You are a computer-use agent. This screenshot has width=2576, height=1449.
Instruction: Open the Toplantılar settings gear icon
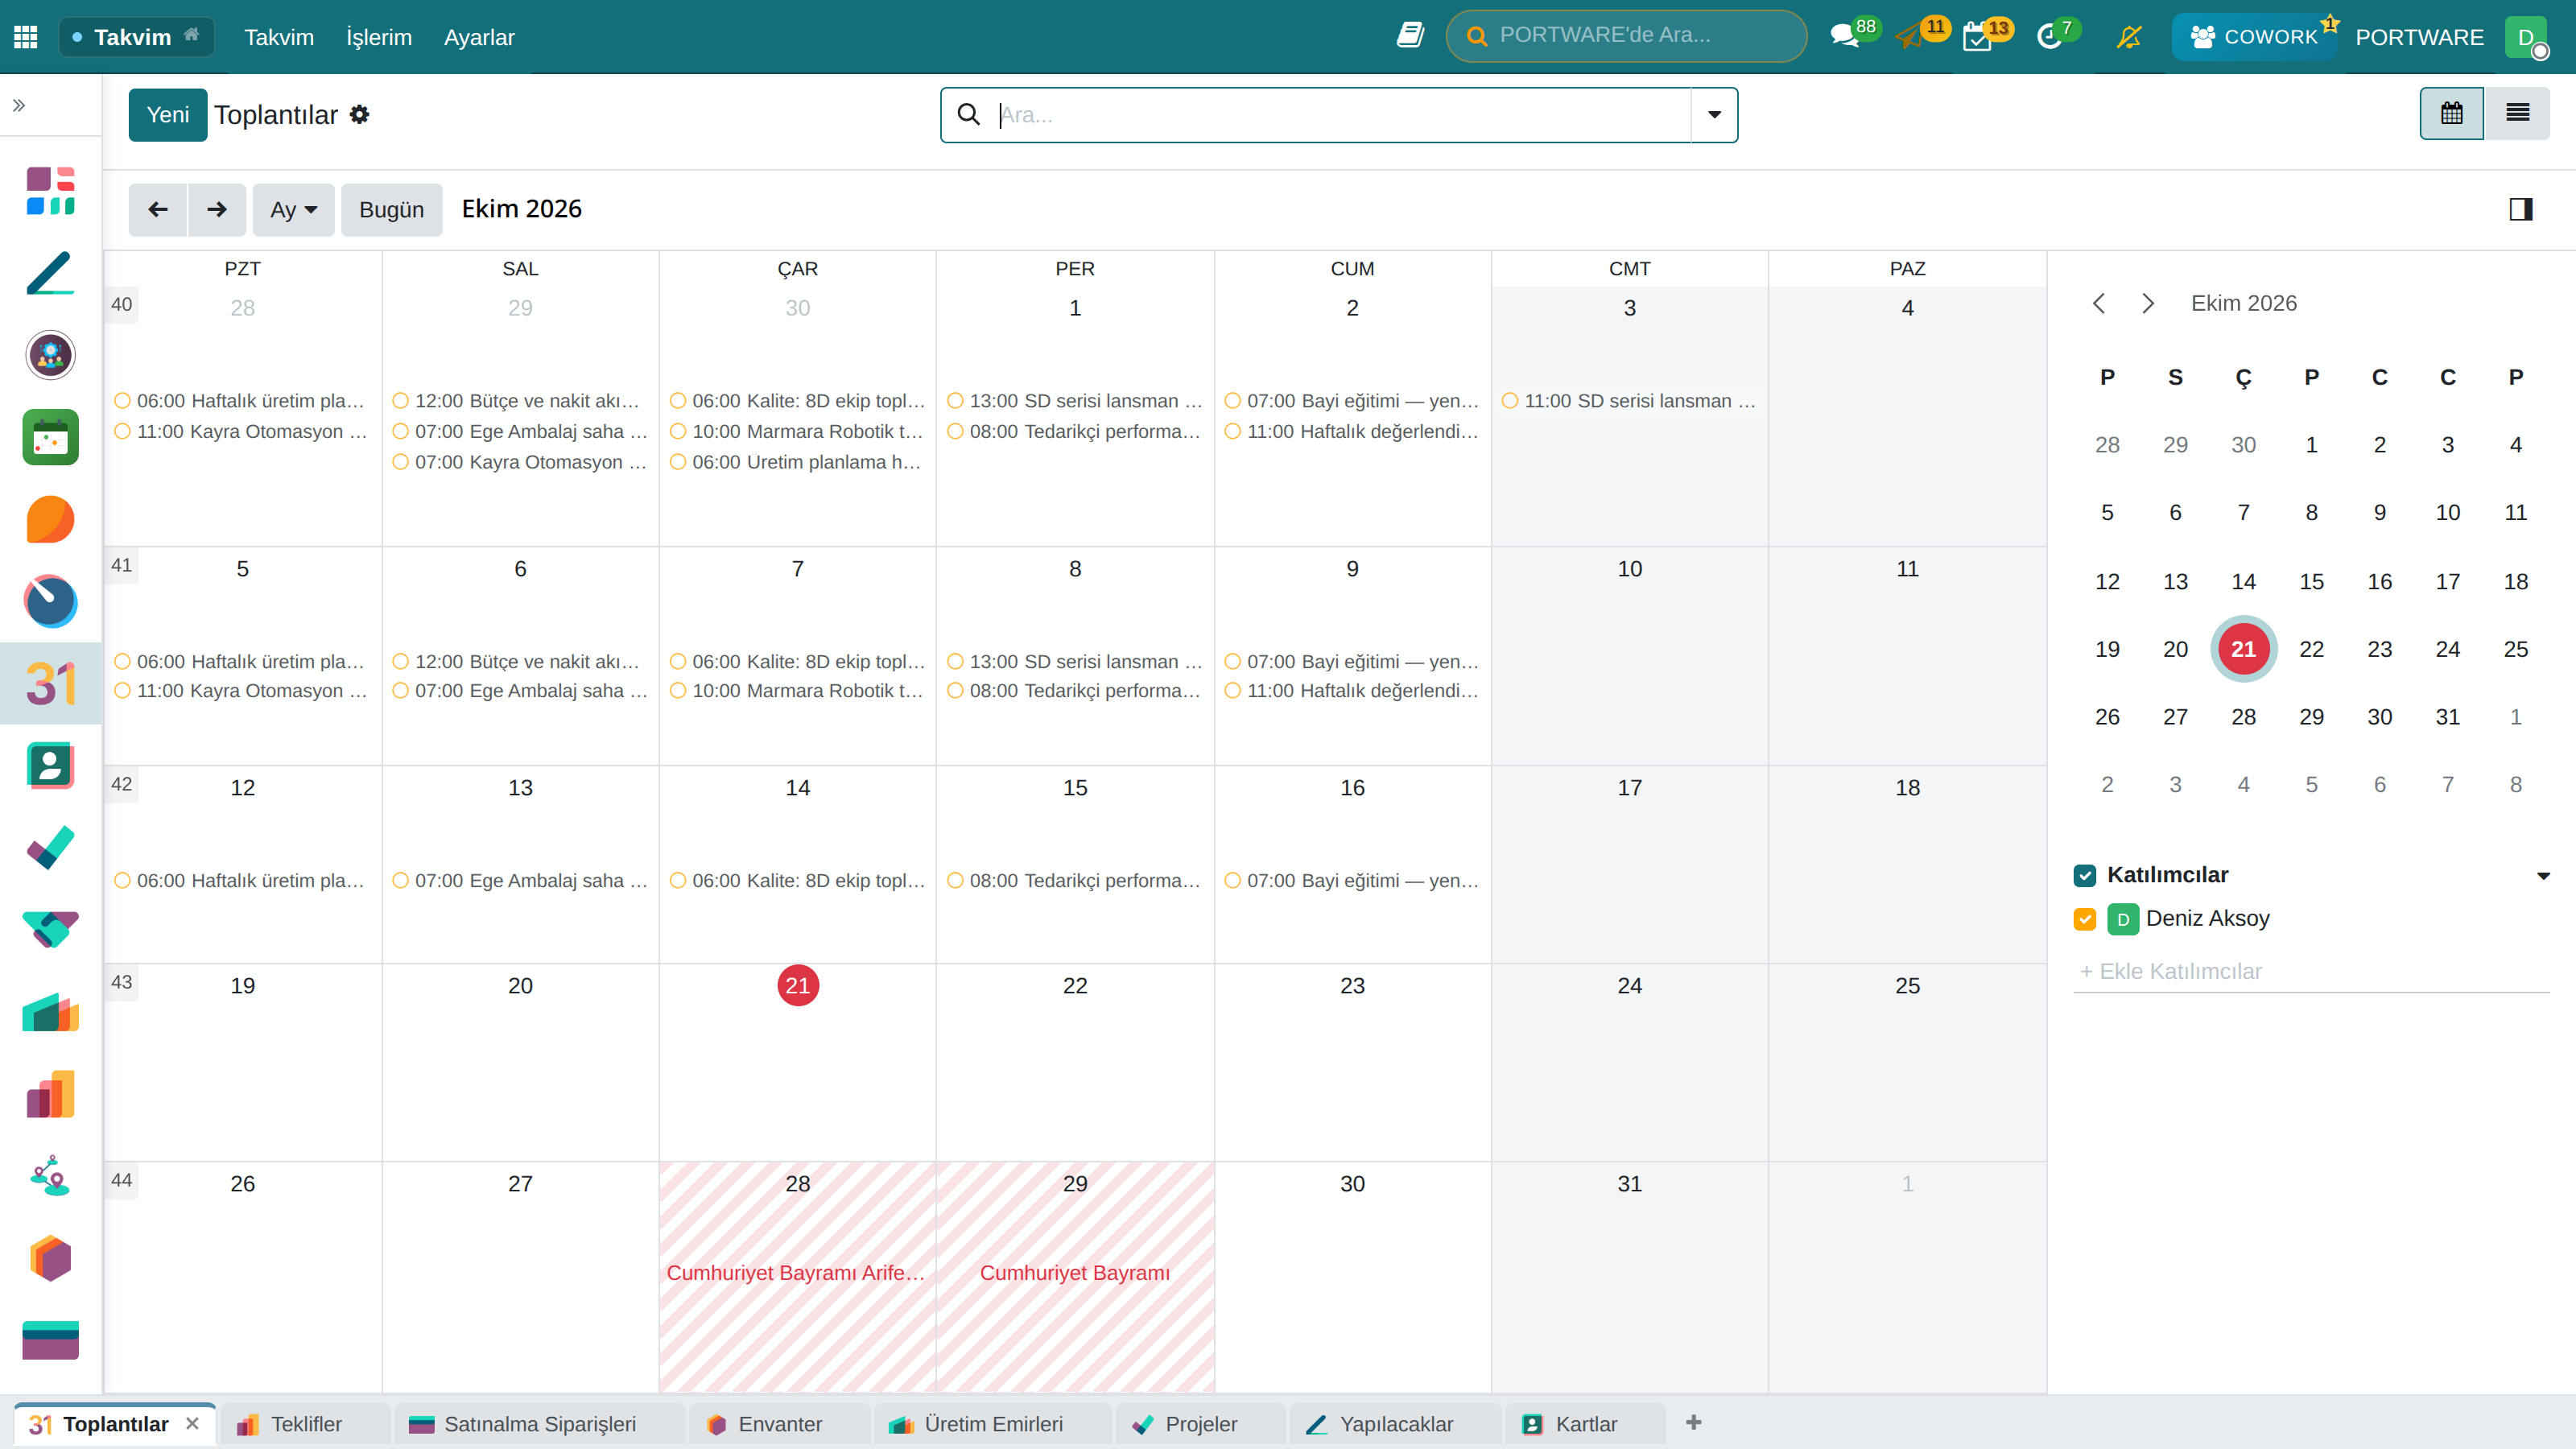pyautogui.click(x=360, y=115)
